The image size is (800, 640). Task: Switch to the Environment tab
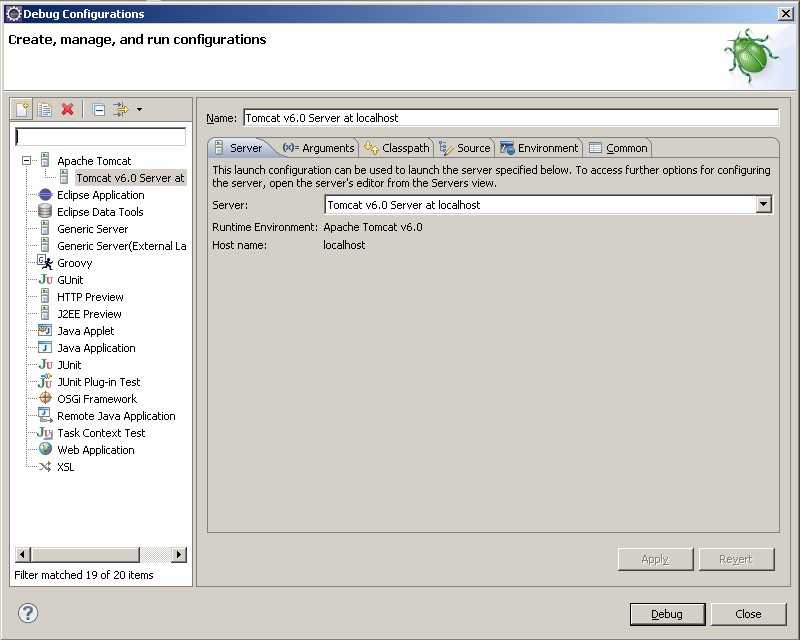coord(539,148)
